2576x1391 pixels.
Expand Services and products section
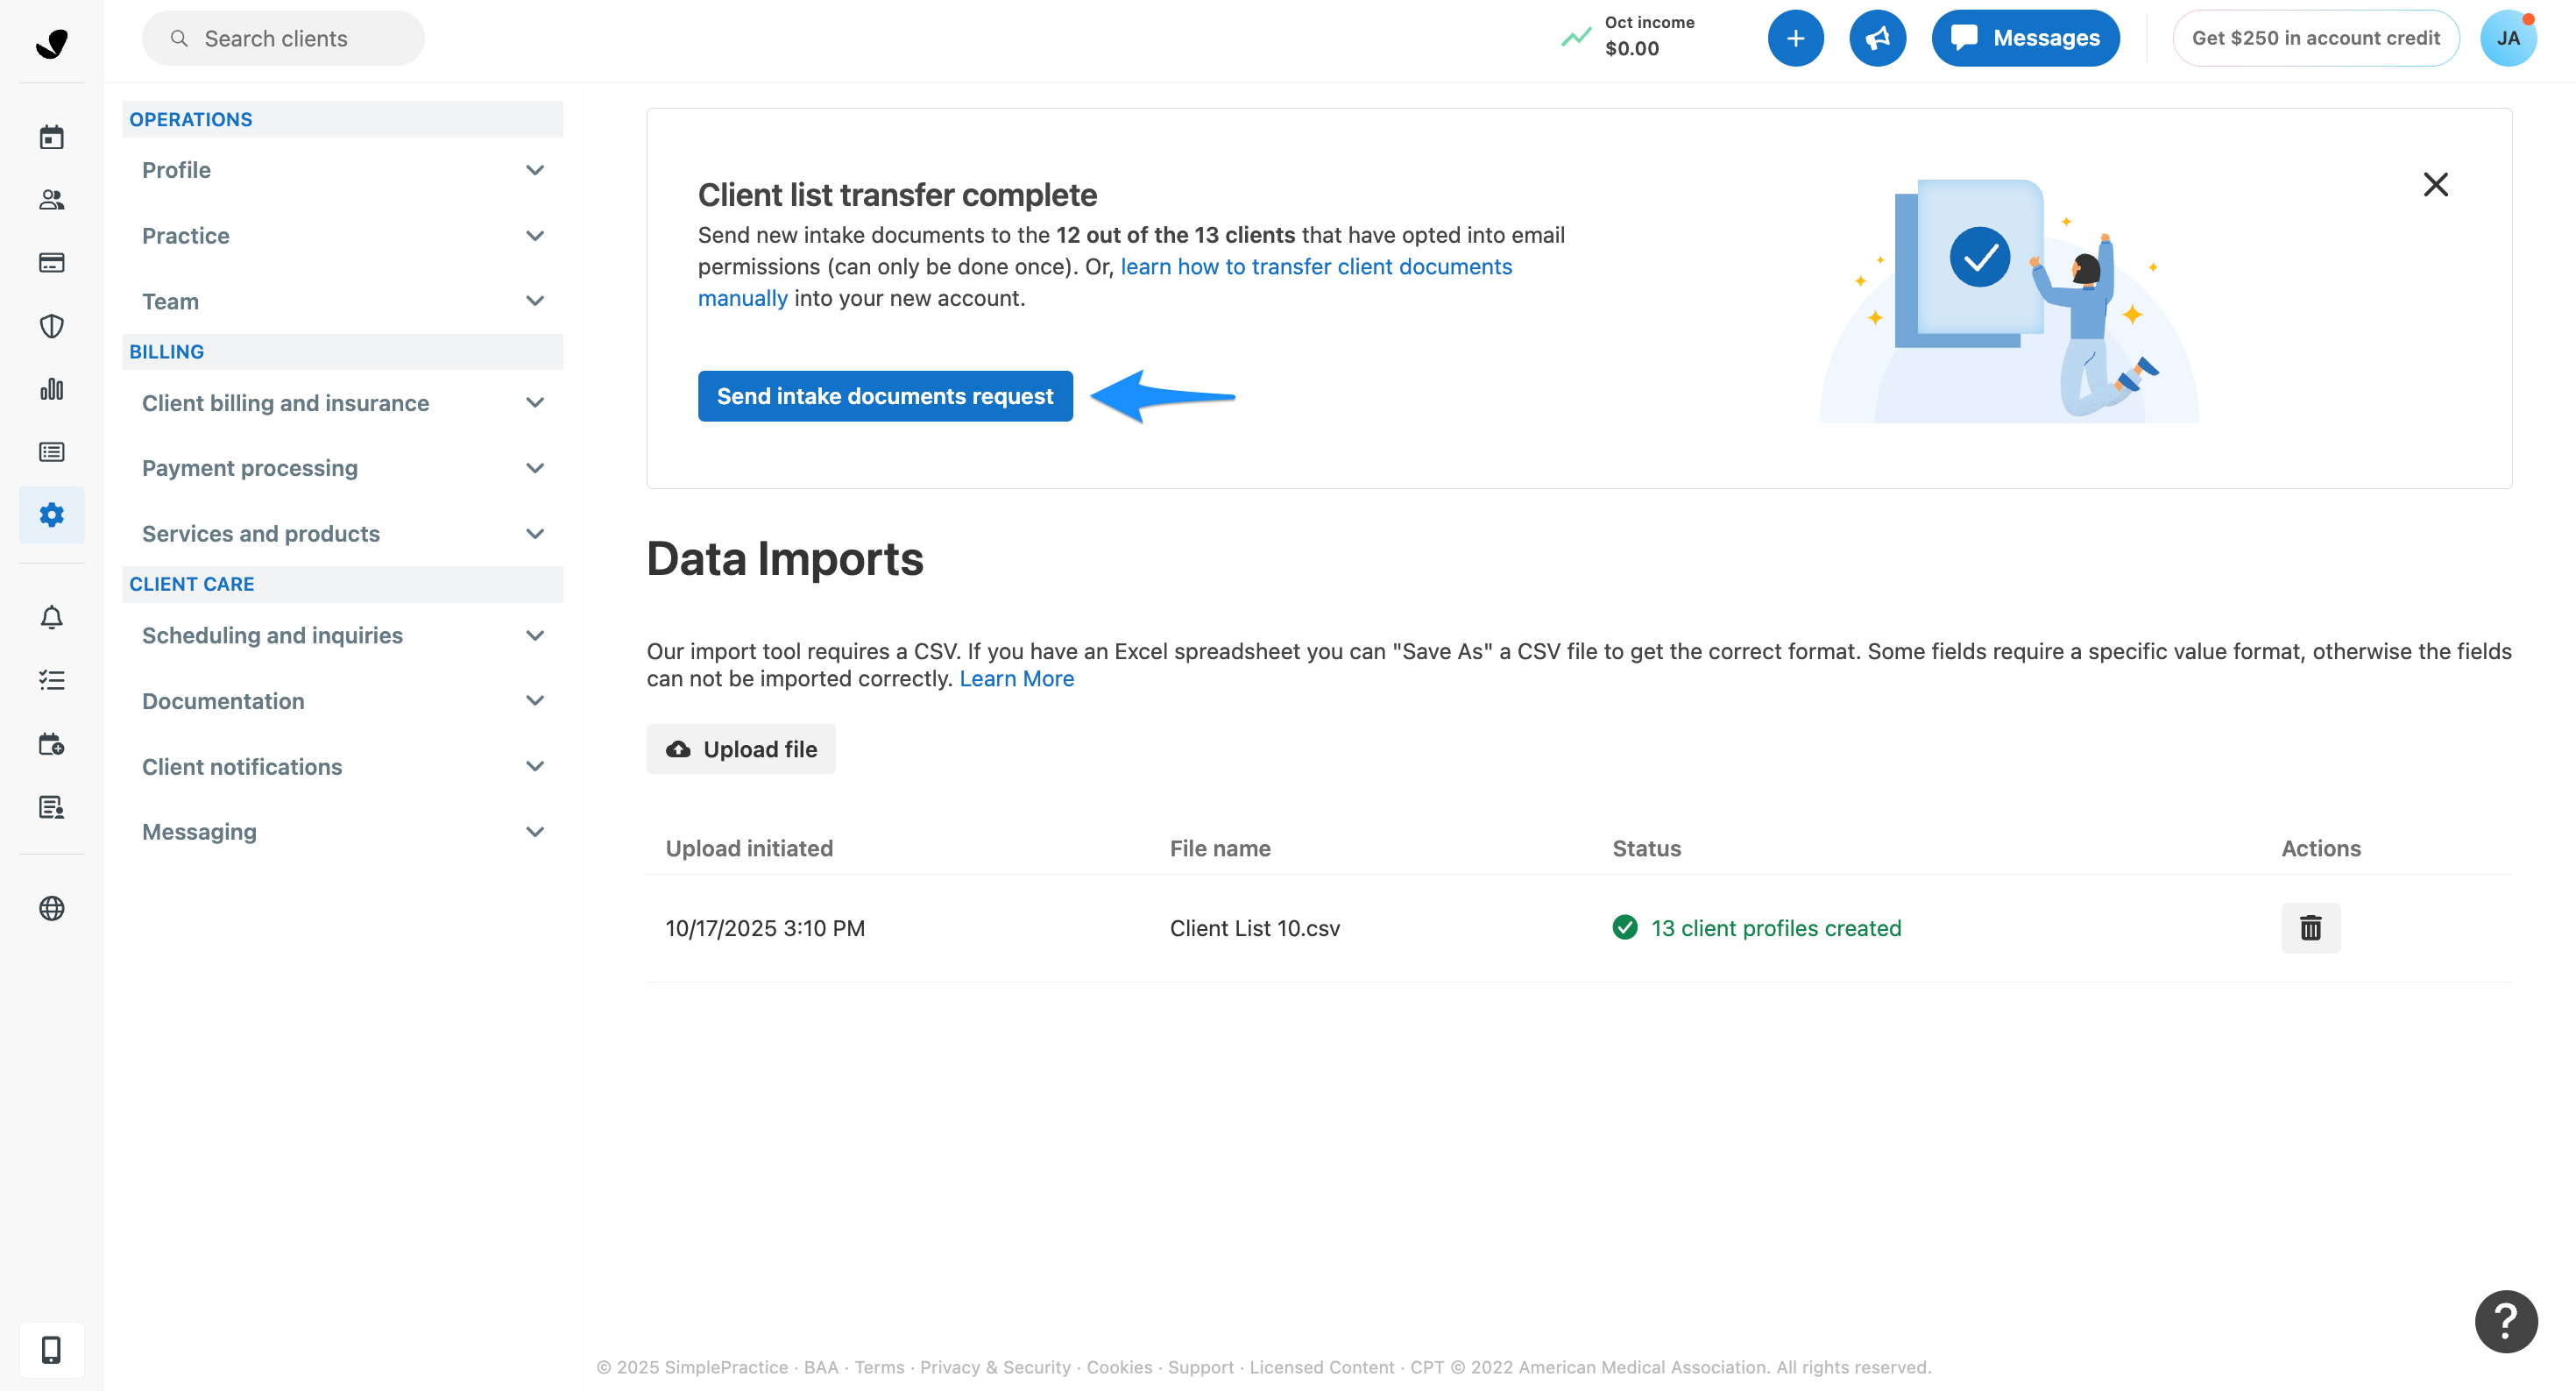(342, 534)
